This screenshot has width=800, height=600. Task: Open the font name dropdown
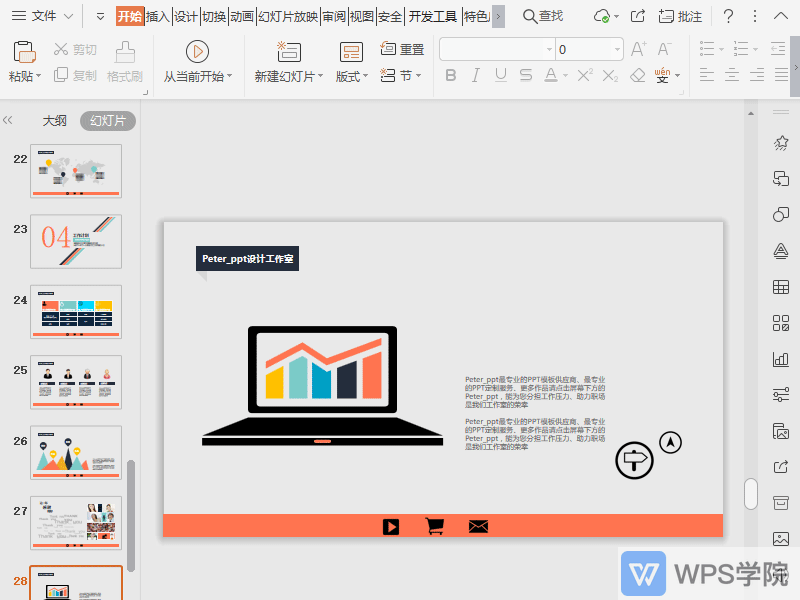tap(549, 49)
